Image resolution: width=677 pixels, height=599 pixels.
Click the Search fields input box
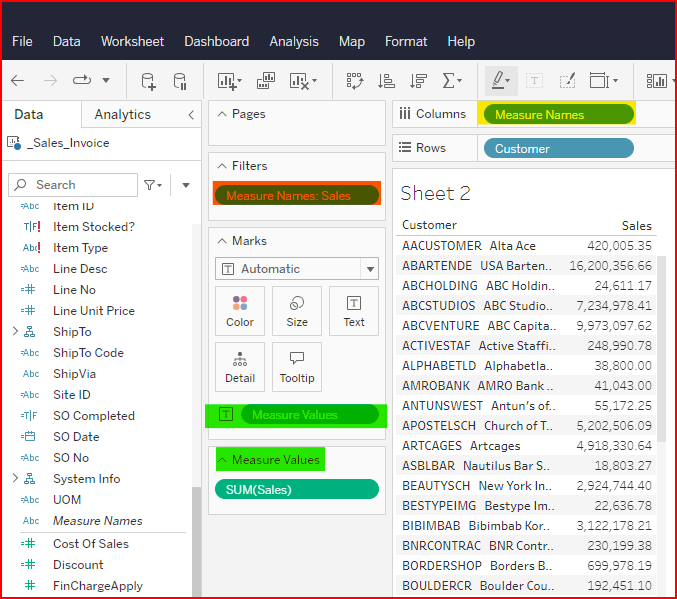(80, 185)
